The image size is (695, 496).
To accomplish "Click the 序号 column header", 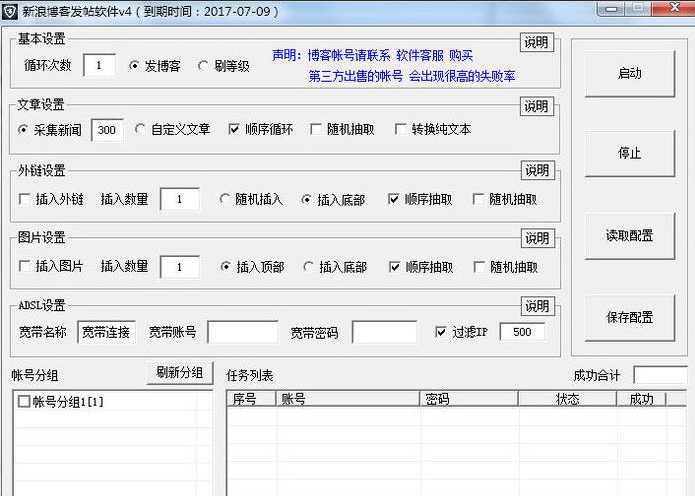I will tap(251, 399).
